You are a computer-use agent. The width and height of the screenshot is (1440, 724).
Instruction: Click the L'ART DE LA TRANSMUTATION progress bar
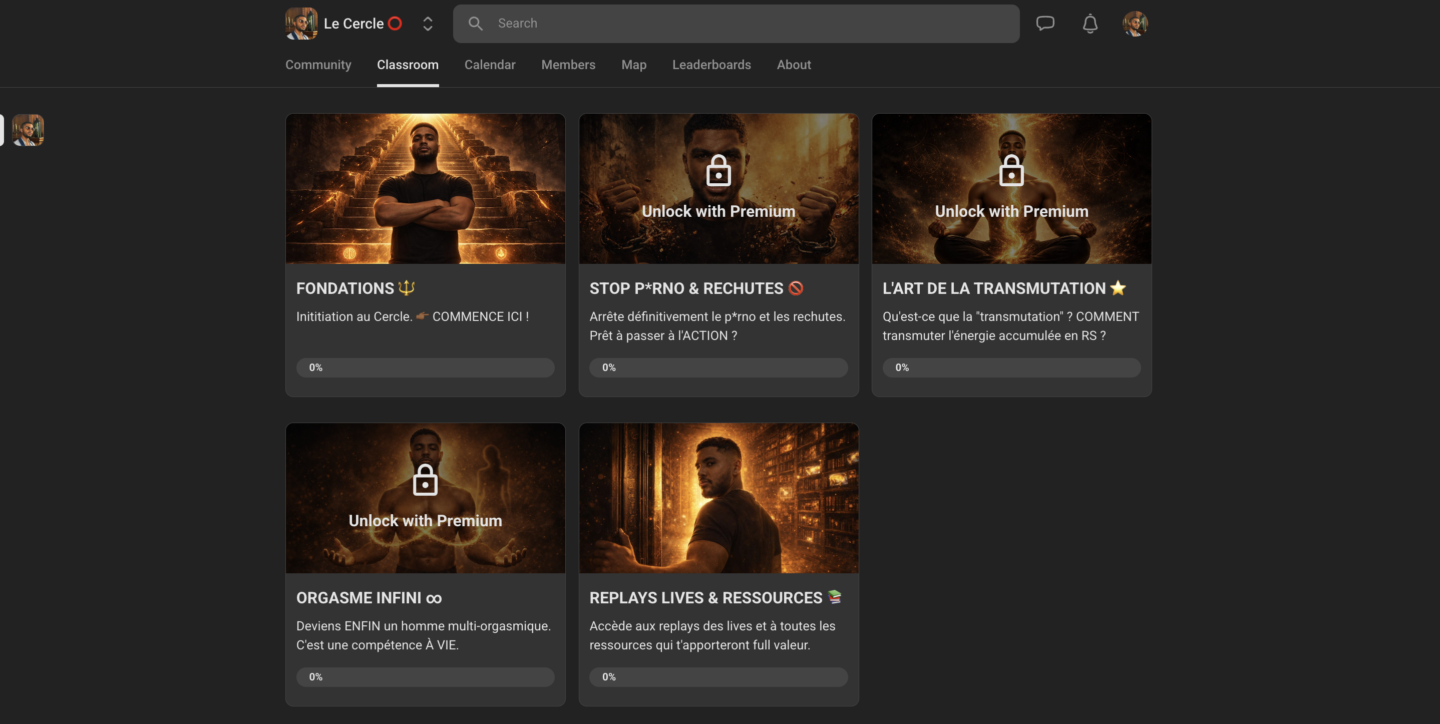1011,368
